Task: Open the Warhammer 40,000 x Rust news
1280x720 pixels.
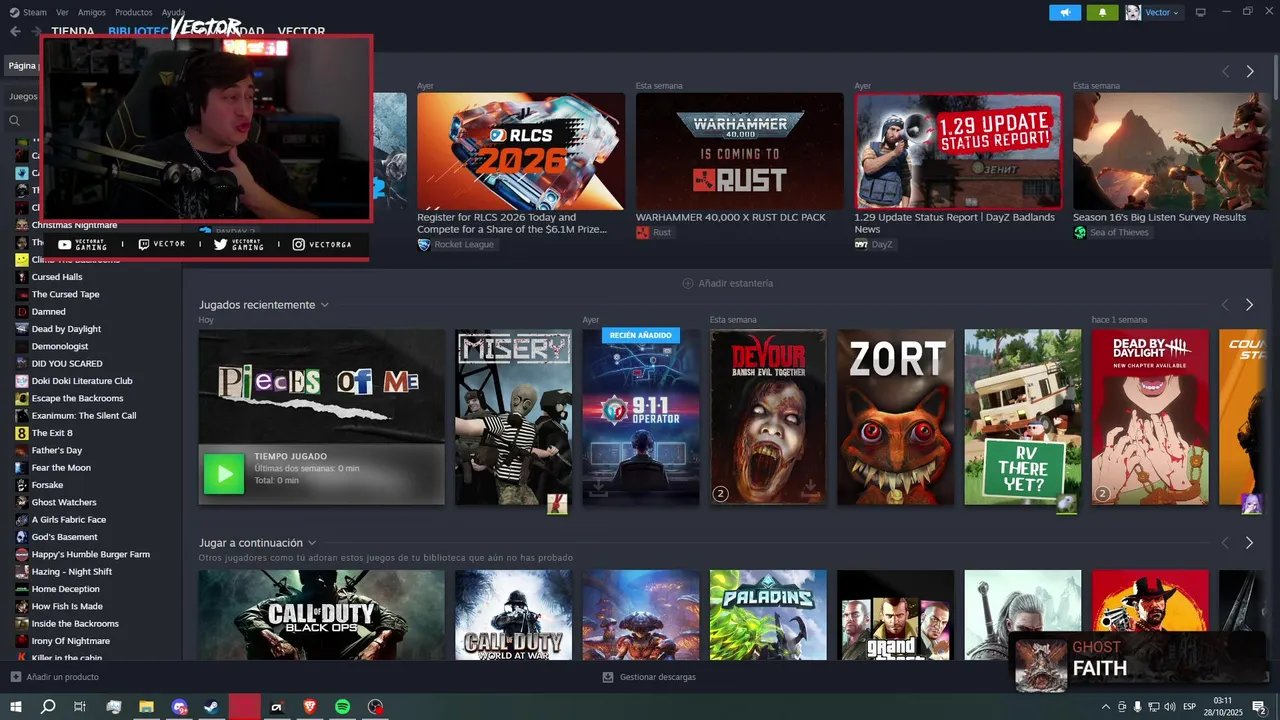Action: click(x=740, y=151)
